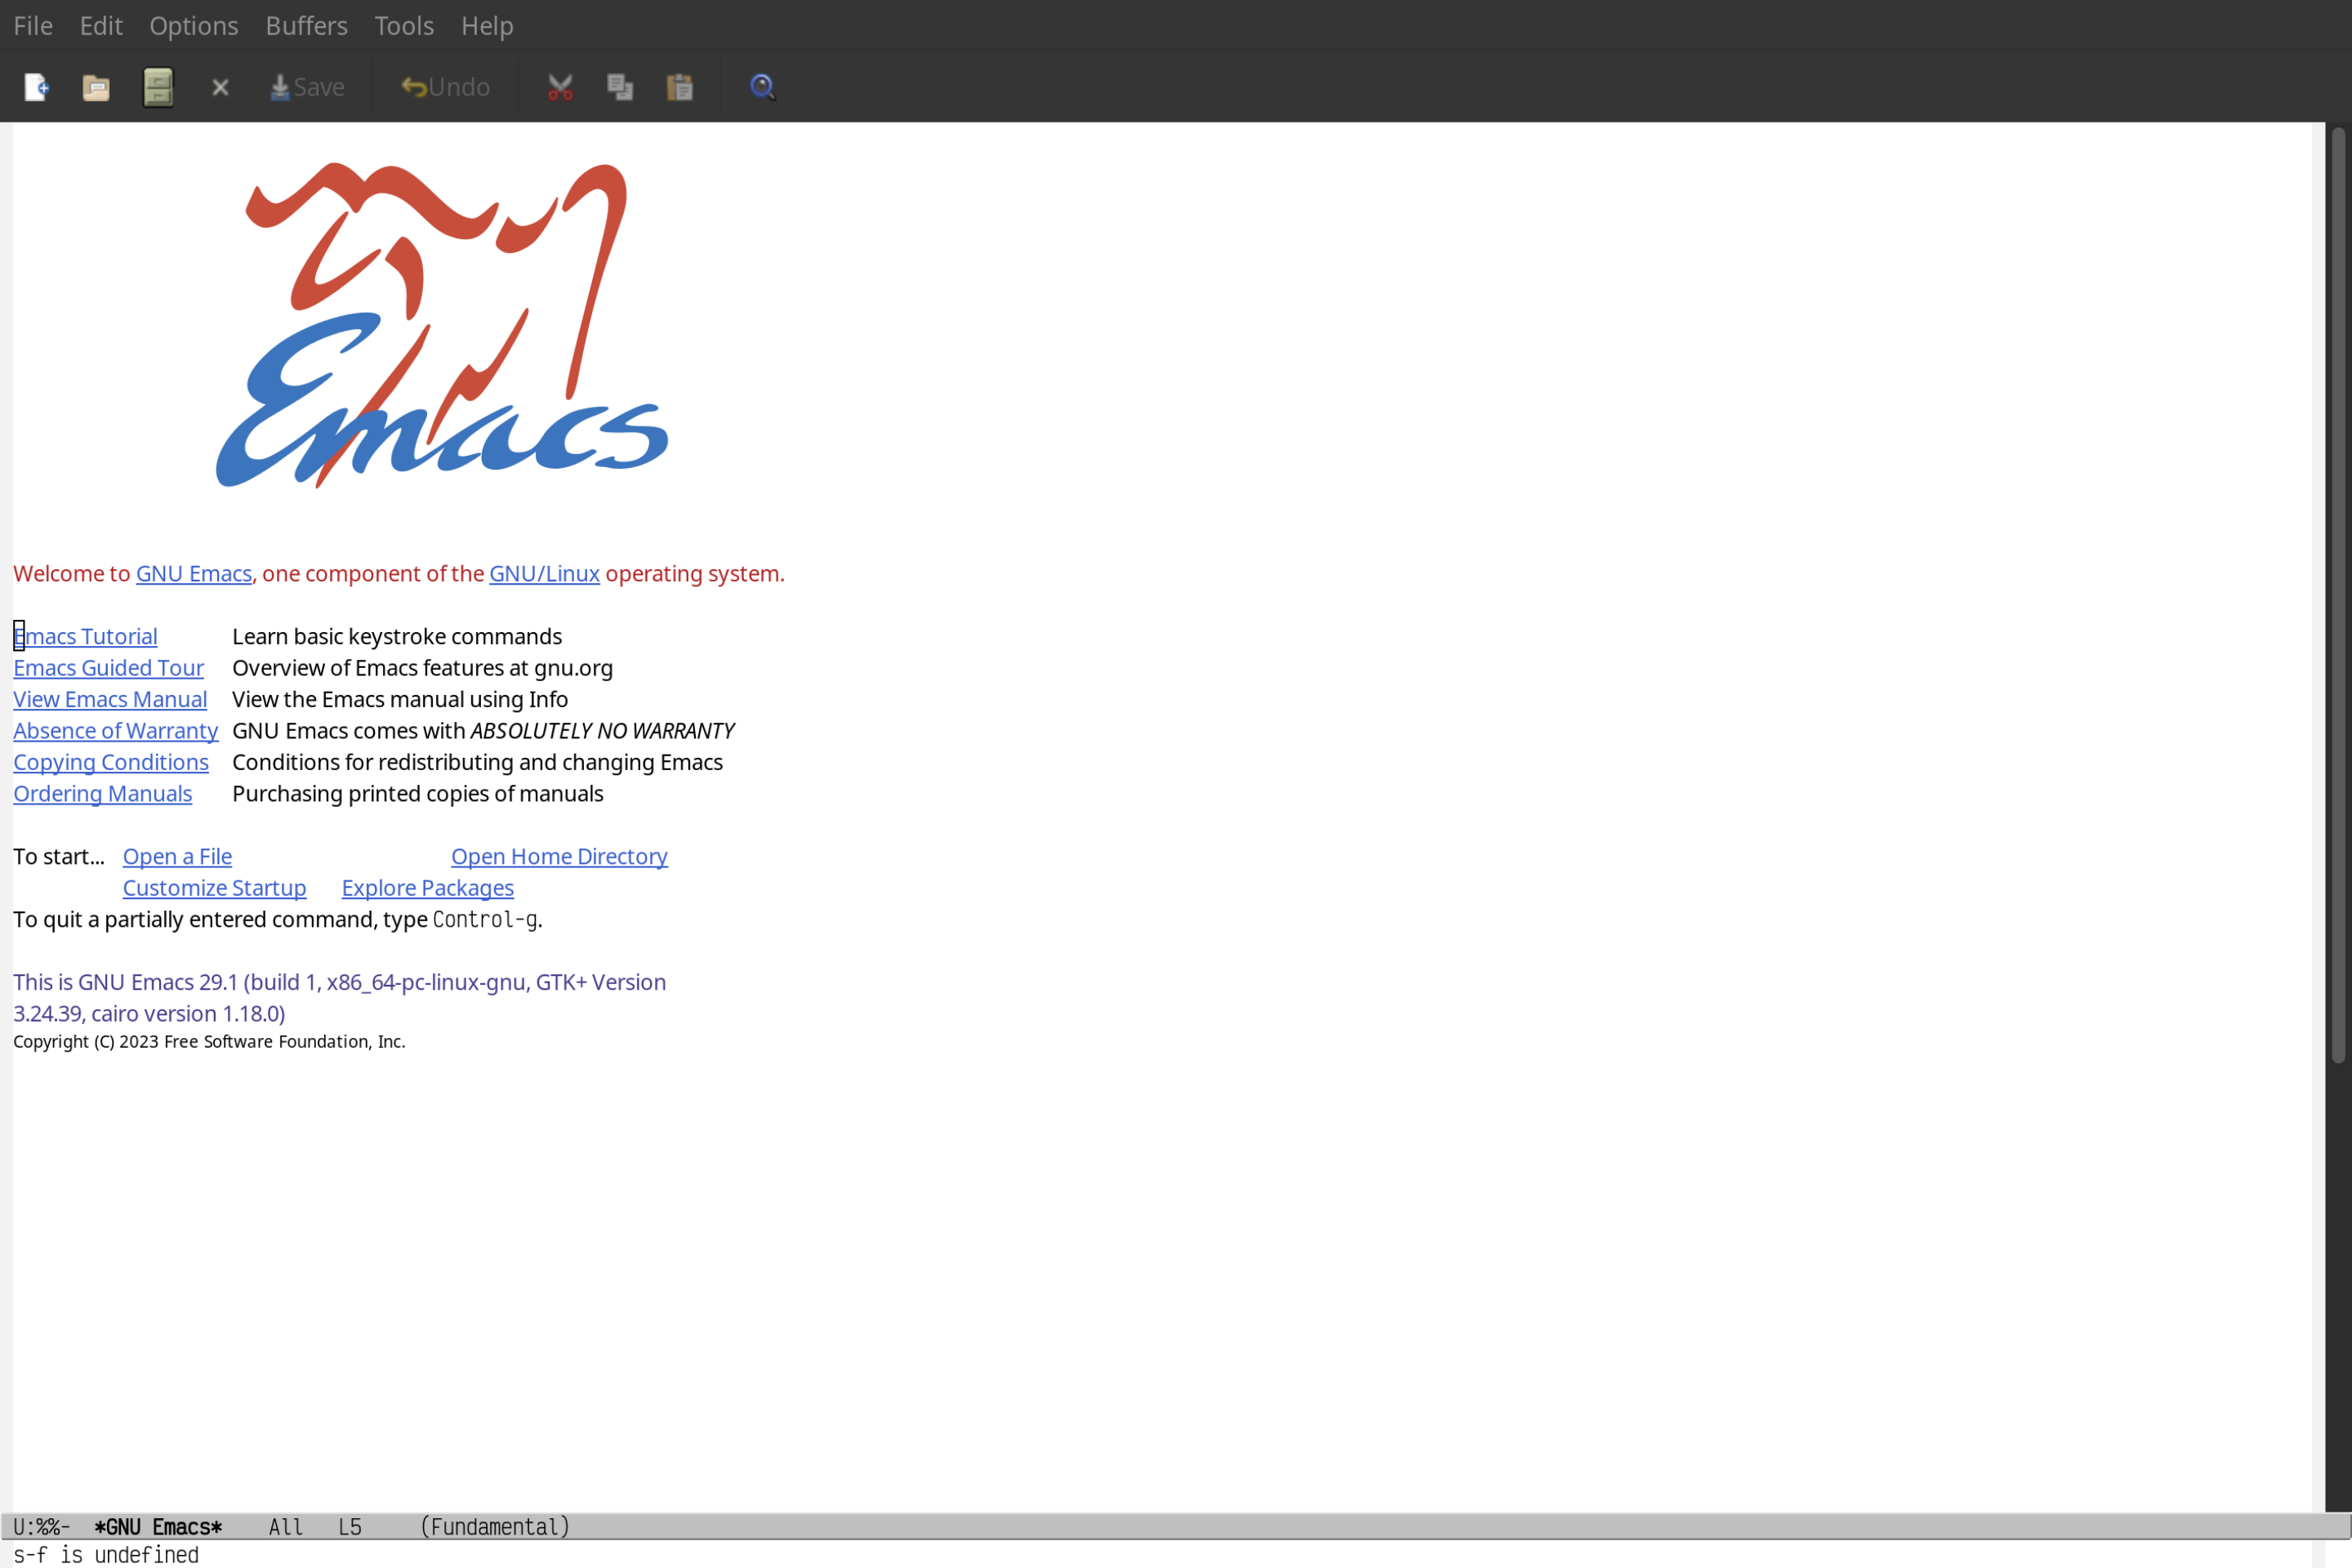Open the File menu

[x=32, y=24]
